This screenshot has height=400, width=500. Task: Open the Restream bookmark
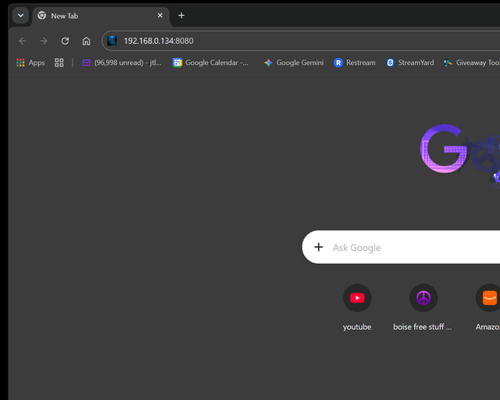355,63
